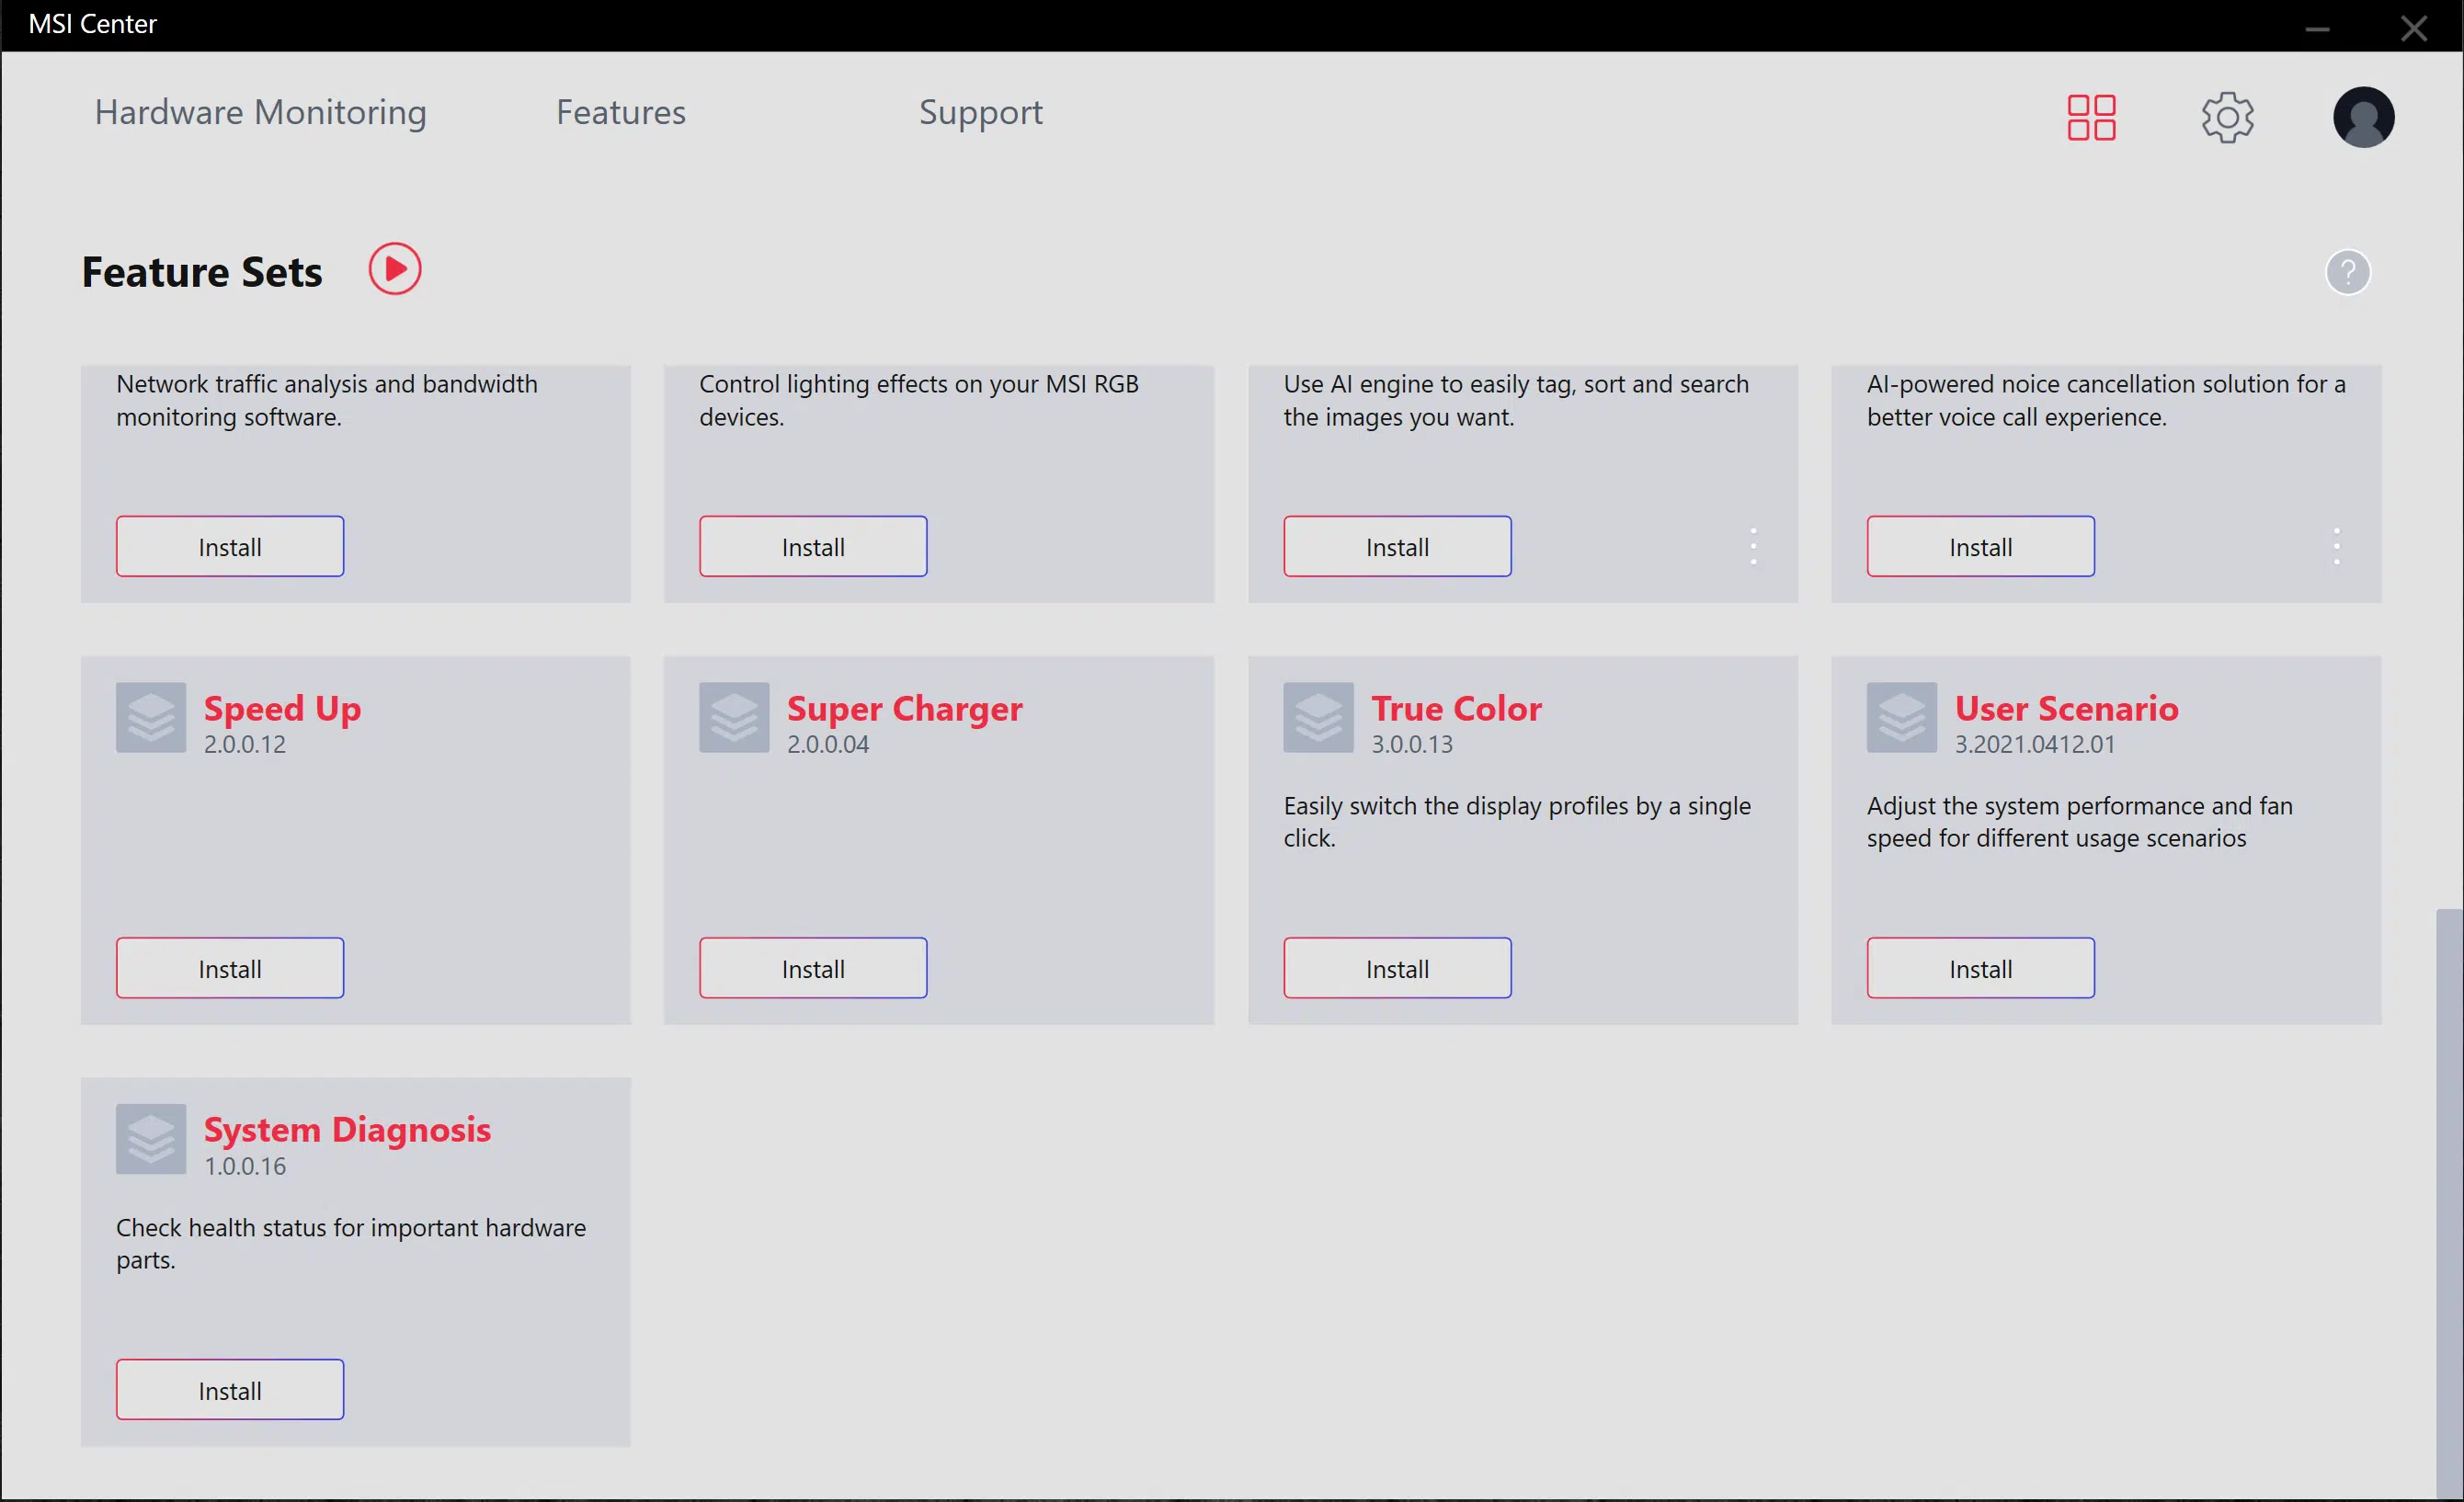This screenshot has width=2464, height=1502.
Task: Click the Speed Up title
Action: 282,709
